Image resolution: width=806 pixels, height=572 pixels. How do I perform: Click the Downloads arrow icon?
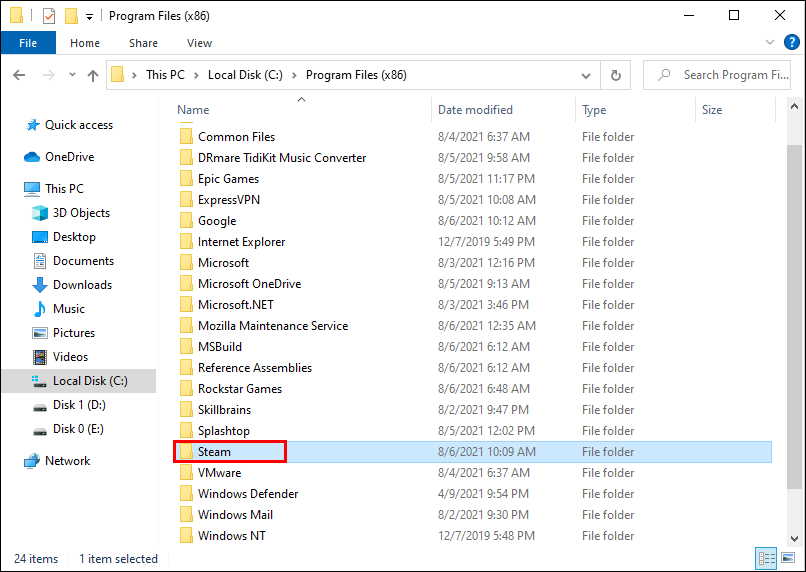tap(40, 285)
